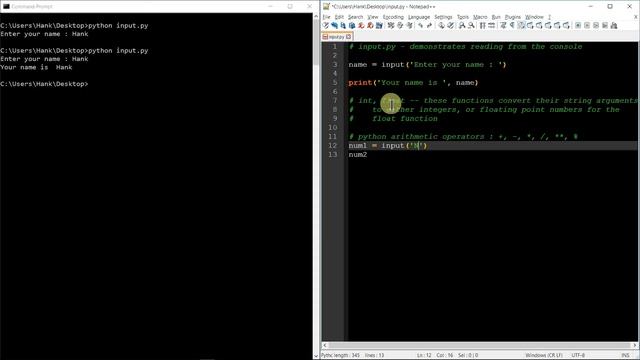
Task: Run macro multiple times icon
Action: click(x=605, y=25)
